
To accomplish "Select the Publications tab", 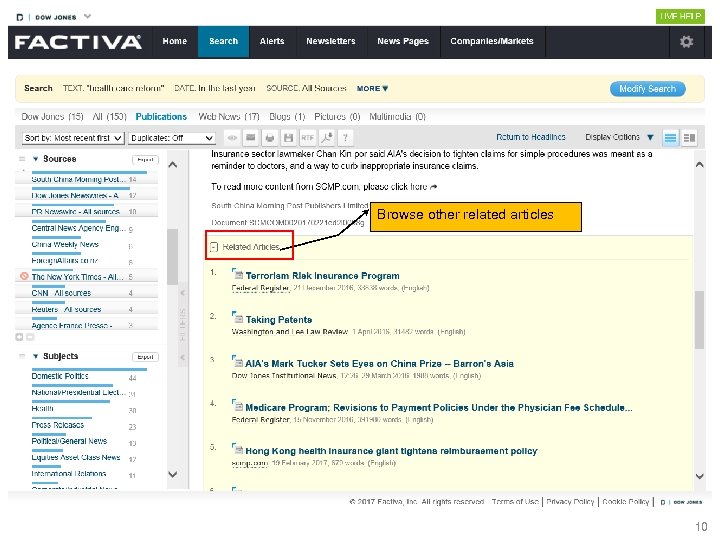I will (161, 117).
